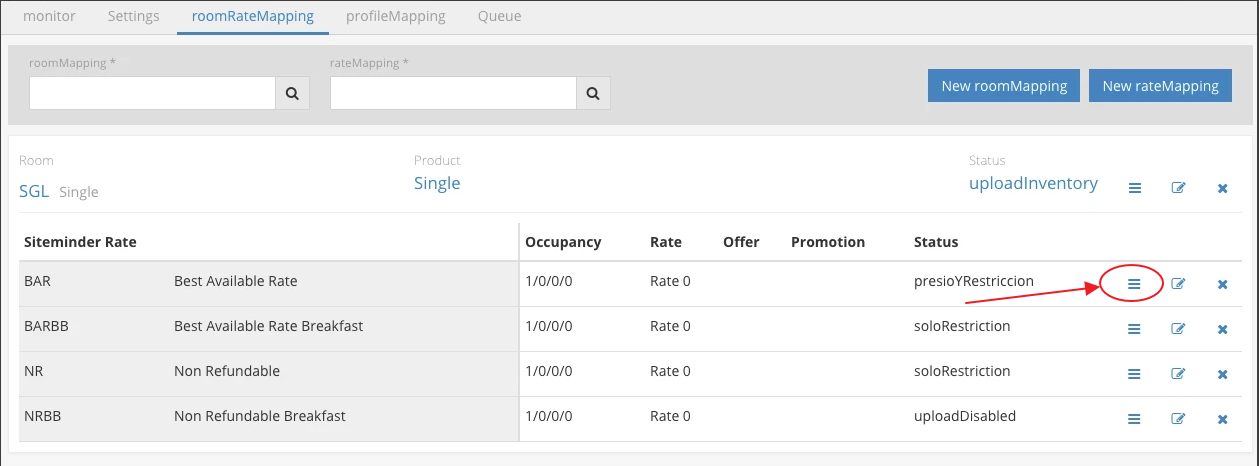Open the SGL room mapping menu icon

pyautogui.click(x=1134, y=188)
